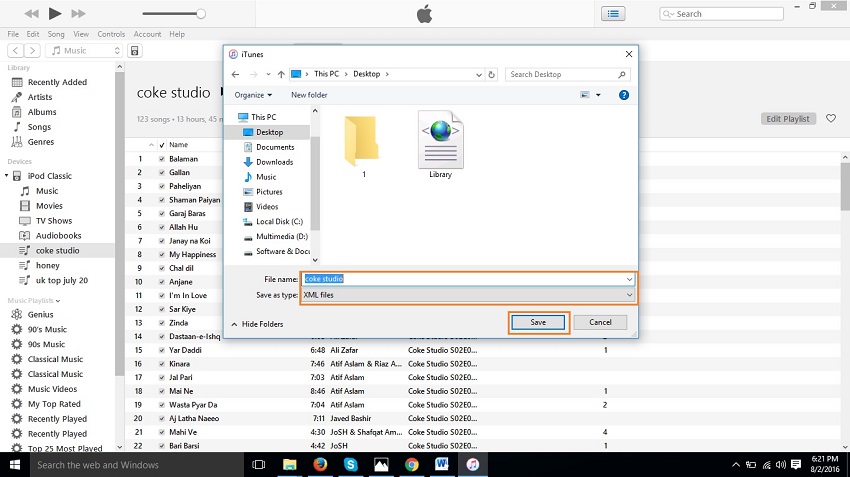Screen dimensions: 850x477
Task: Click the Save button
Action: click(x=538, y=322)
